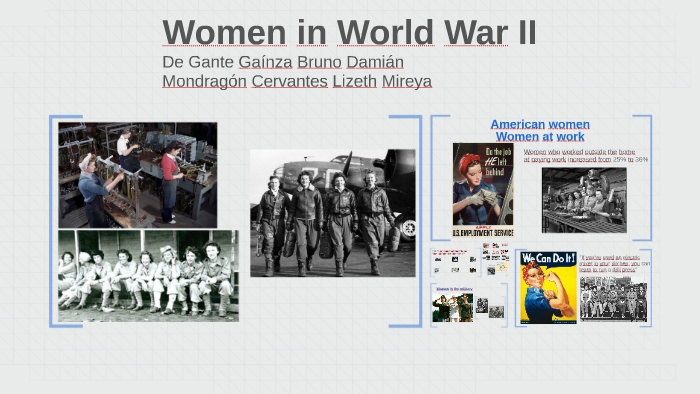Open the color photo of women factory workers
The height and width of the screenshot is (394, 700).
(138, 175)
